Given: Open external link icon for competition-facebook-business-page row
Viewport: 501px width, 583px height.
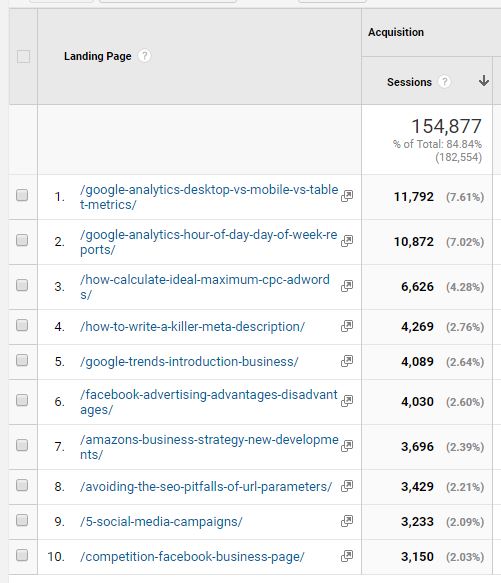Looking at the screenshot, I should click(x=347, y=556).
